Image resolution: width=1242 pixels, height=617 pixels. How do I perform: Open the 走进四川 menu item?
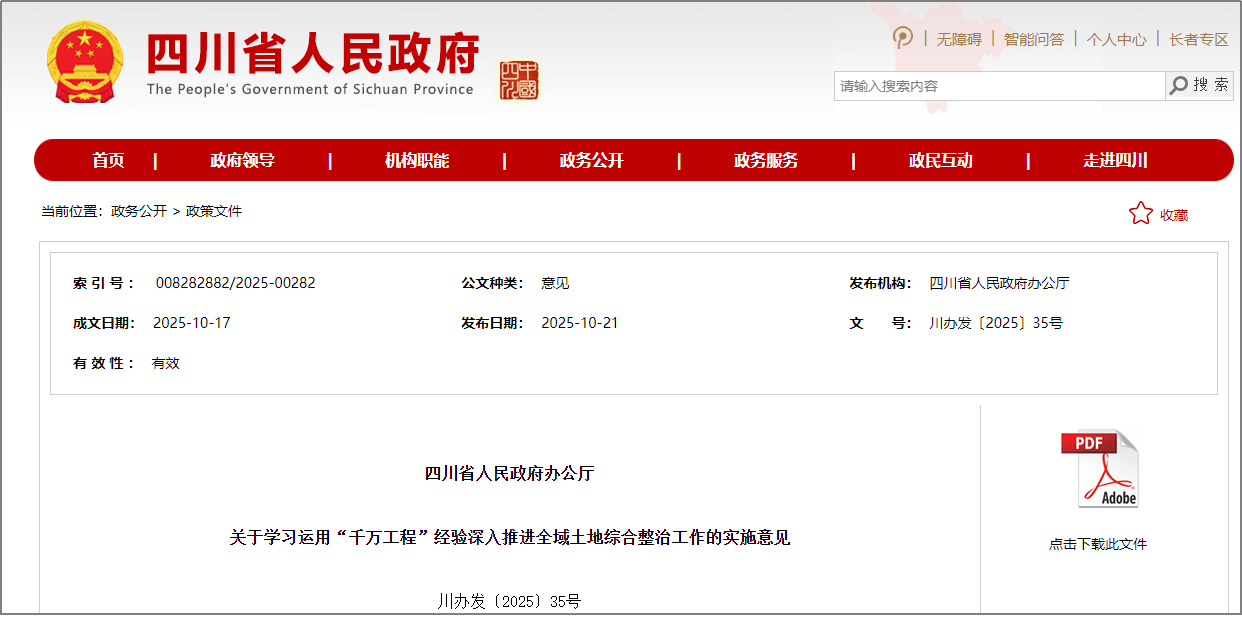(1115, 160)
